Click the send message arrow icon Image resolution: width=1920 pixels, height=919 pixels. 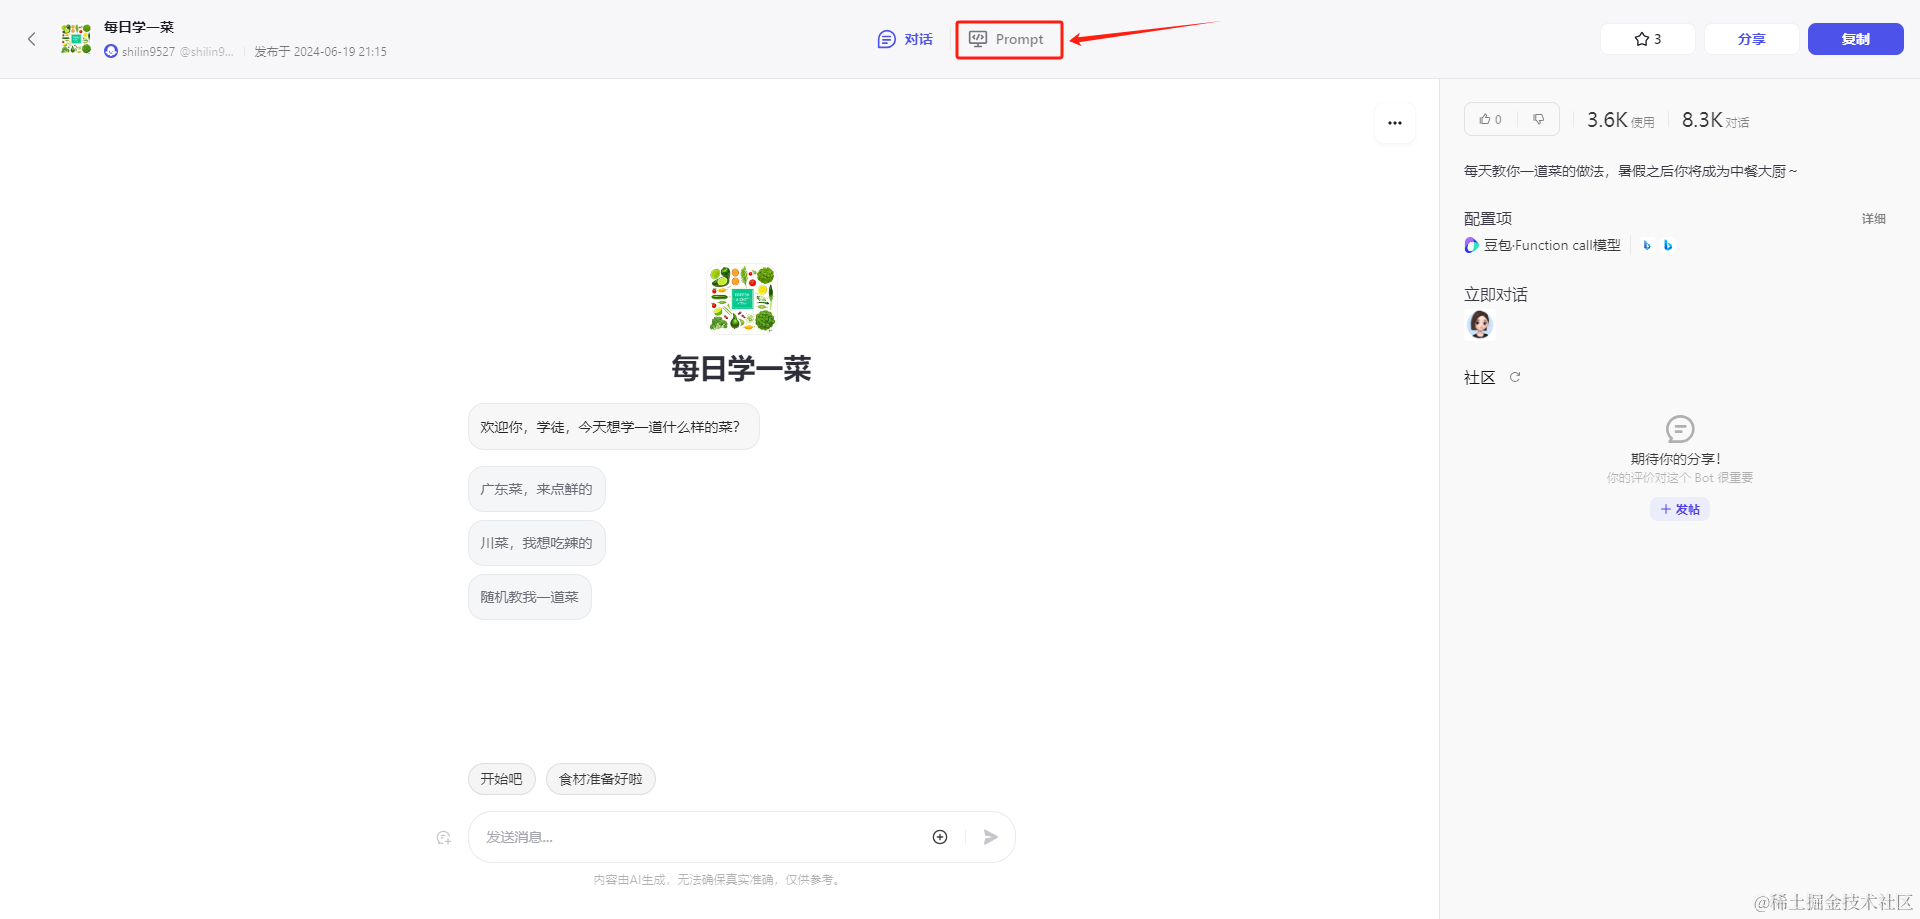(991, 837)
